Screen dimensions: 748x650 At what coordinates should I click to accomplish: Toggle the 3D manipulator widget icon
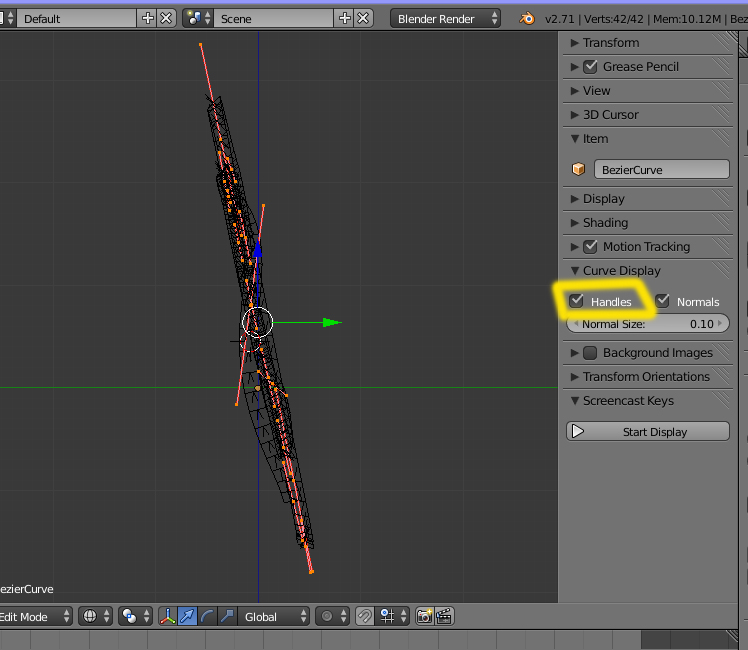pyautogui.click(x=167, y=616)
